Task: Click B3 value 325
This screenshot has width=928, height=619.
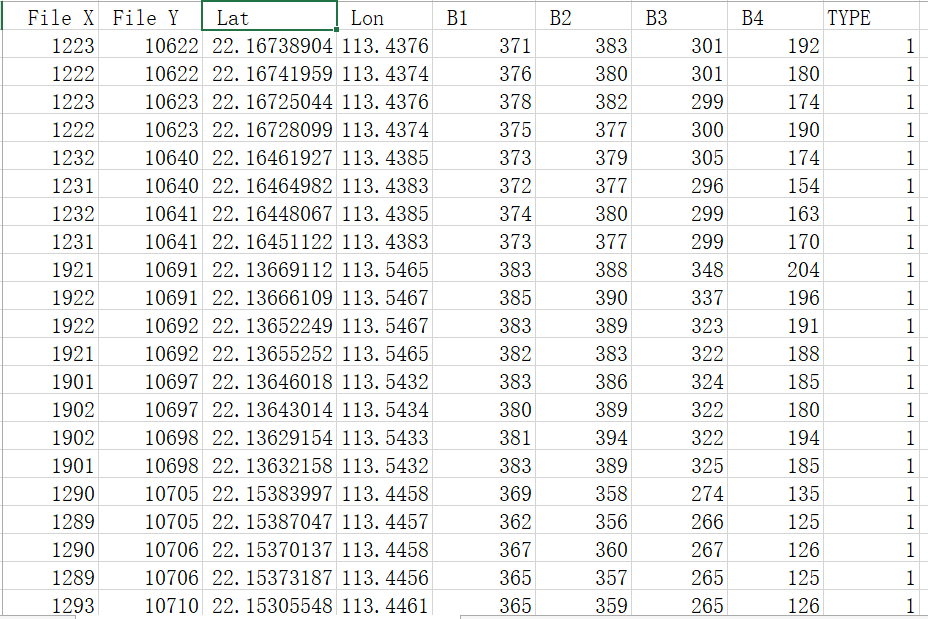Action: pos(679,465)
